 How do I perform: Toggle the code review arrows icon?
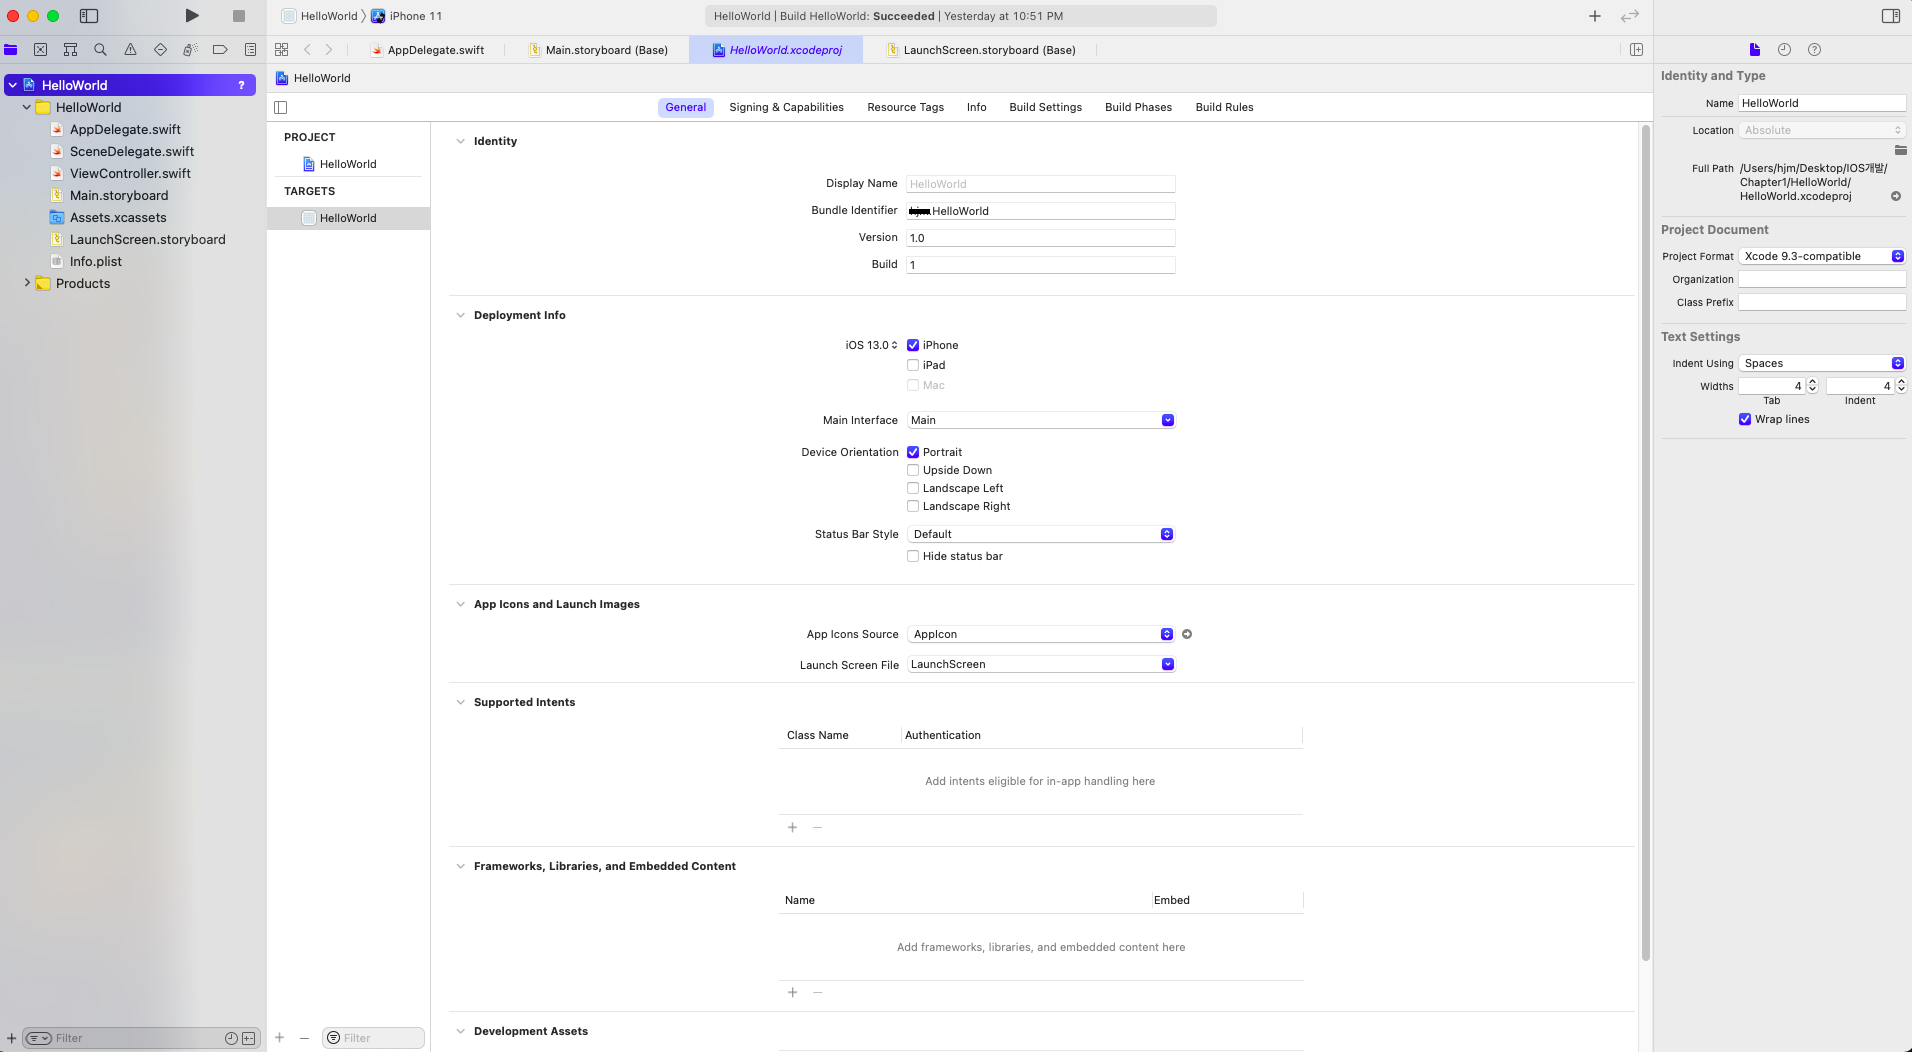(1630, 16)
